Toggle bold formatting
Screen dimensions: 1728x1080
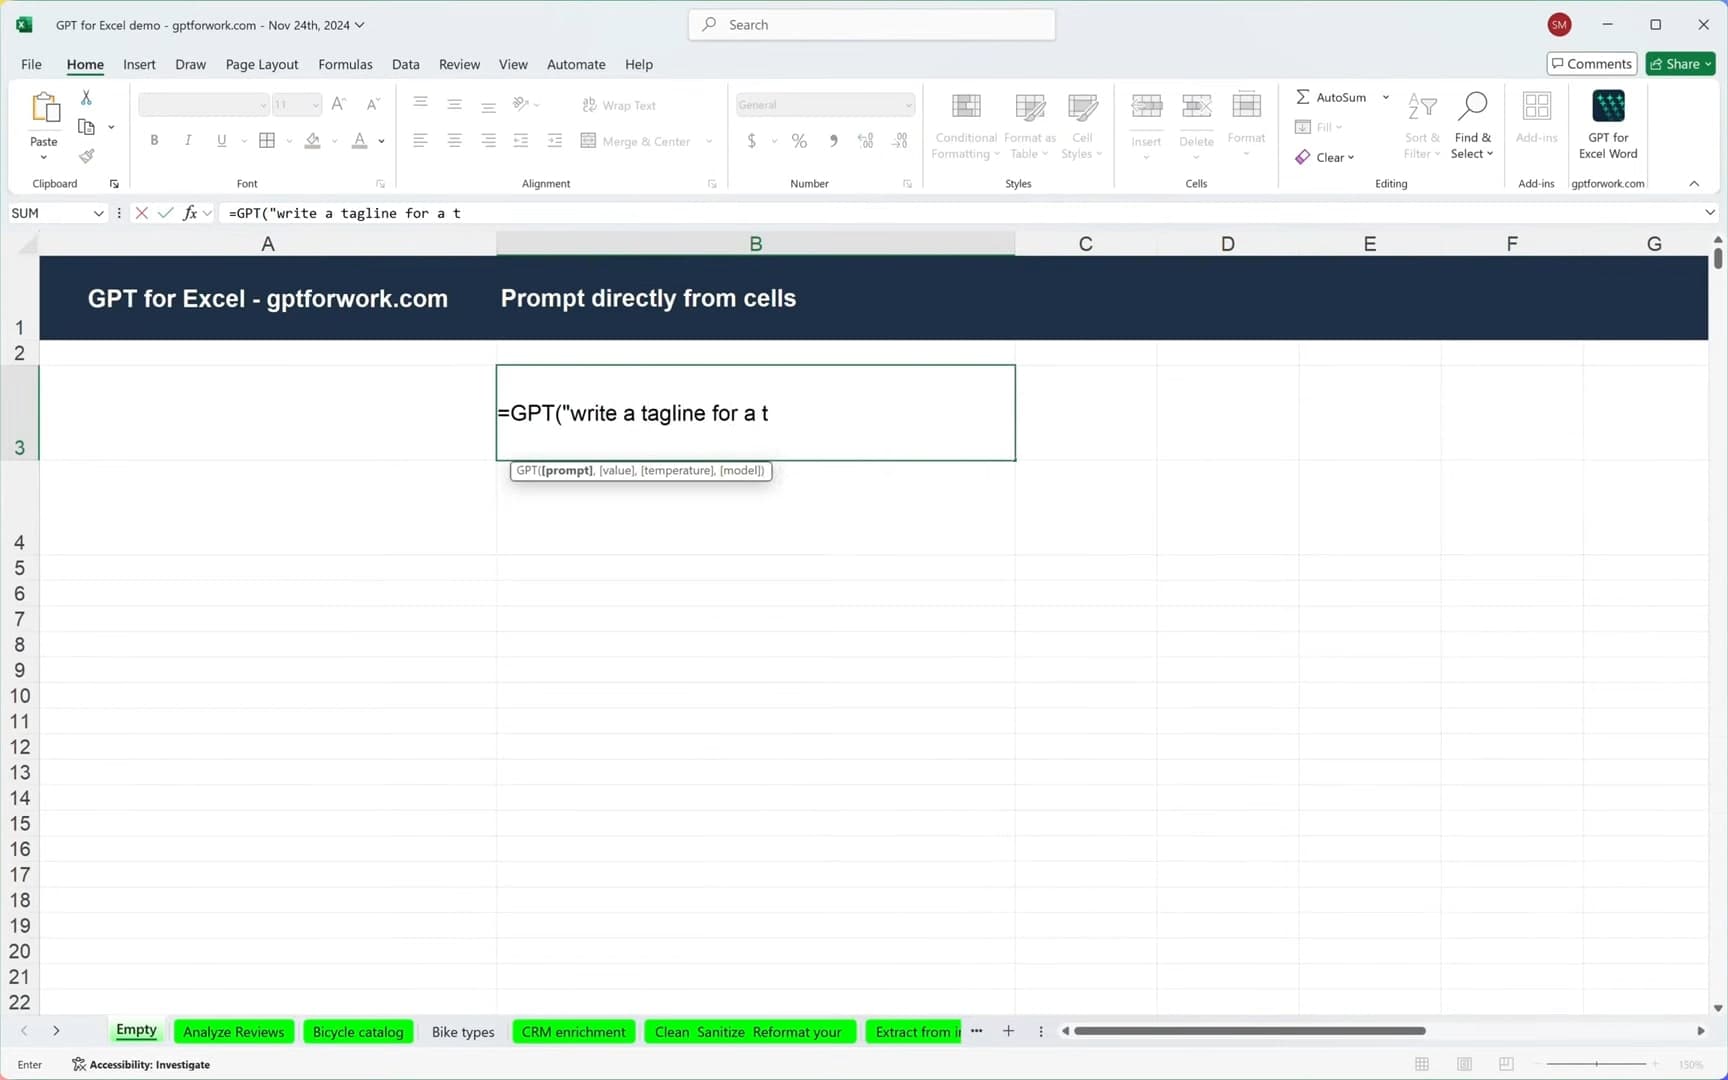154,140
